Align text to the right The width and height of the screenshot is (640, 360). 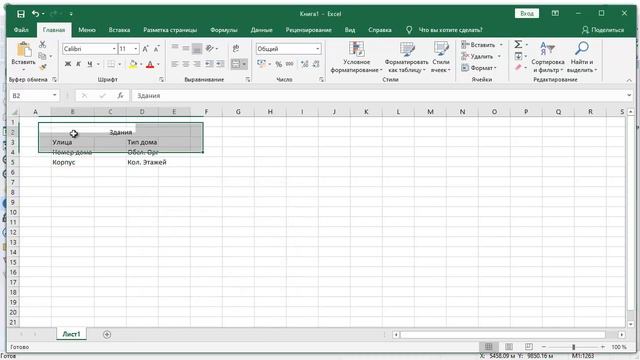pyautogui.click(x=197, y=64)
